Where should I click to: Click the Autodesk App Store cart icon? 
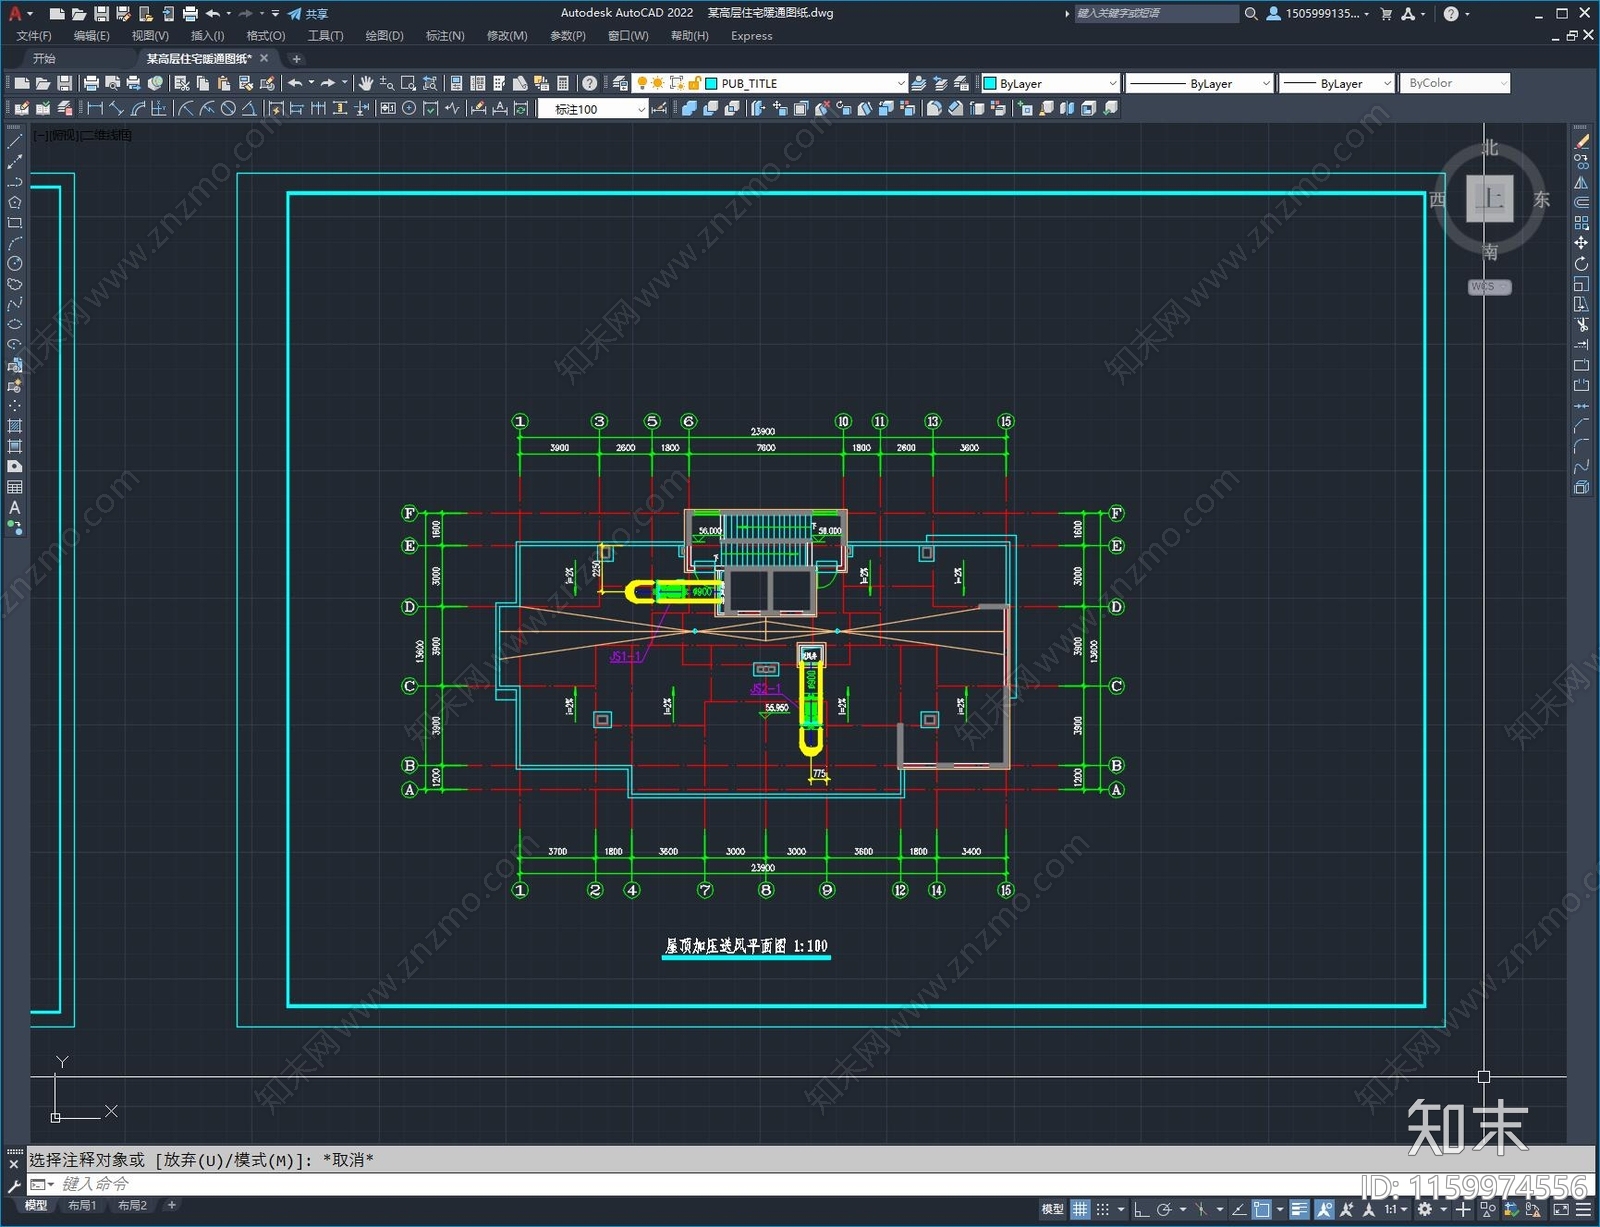click(1386, 14)
